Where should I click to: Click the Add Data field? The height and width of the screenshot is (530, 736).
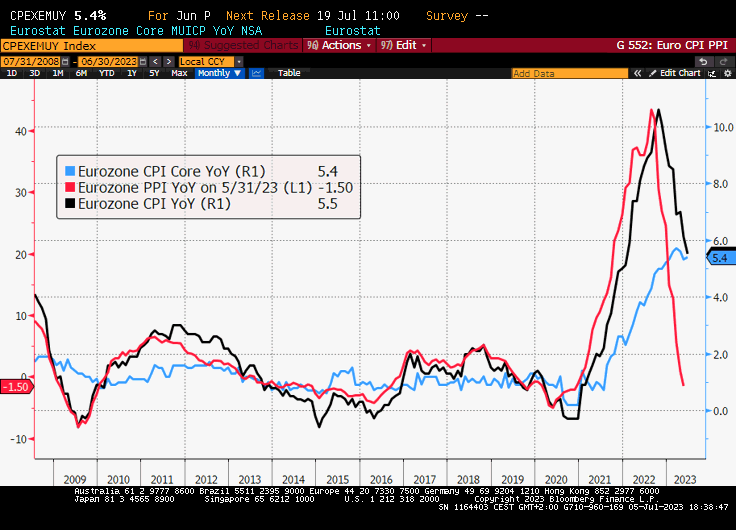[x=569, y=73]
